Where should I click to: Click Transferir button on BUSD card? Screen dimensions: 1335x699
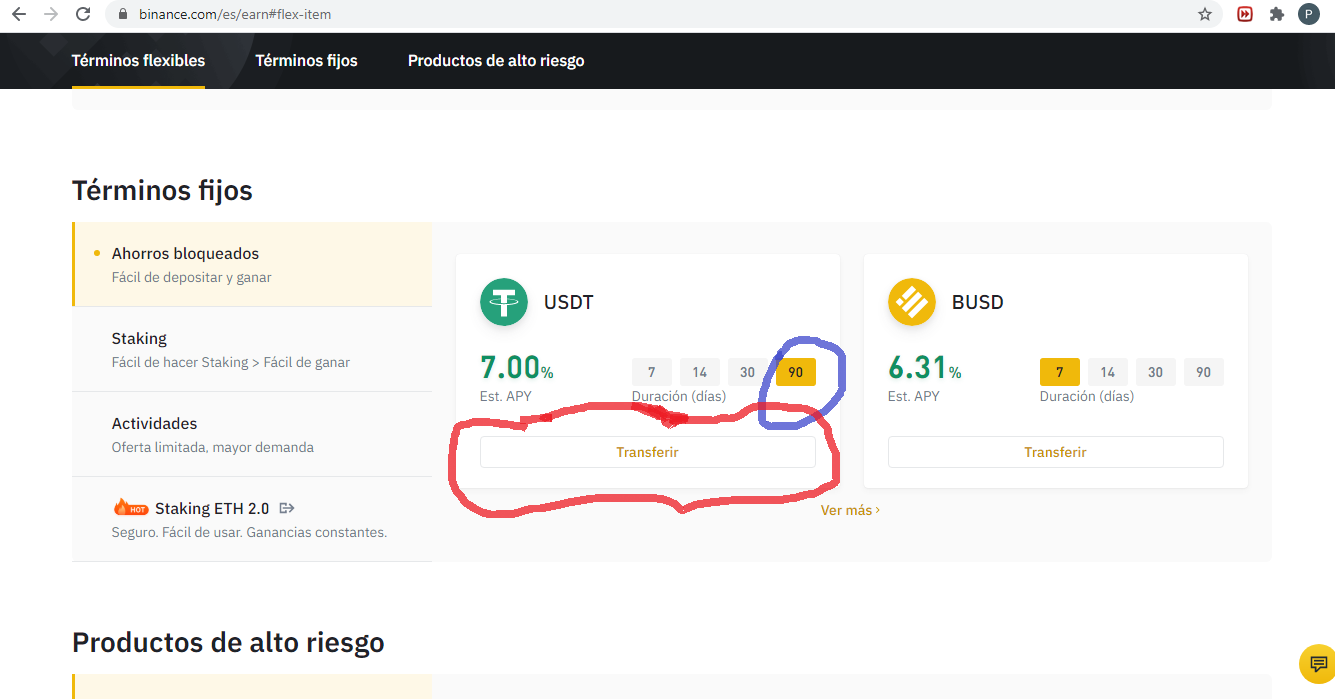[x=1056, y=452]
